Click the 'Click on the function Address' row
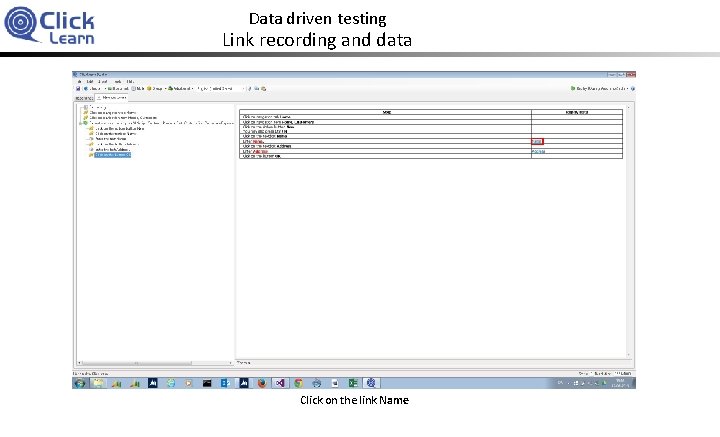The width and height of the screenshot is (720, 437). [431, 146]
